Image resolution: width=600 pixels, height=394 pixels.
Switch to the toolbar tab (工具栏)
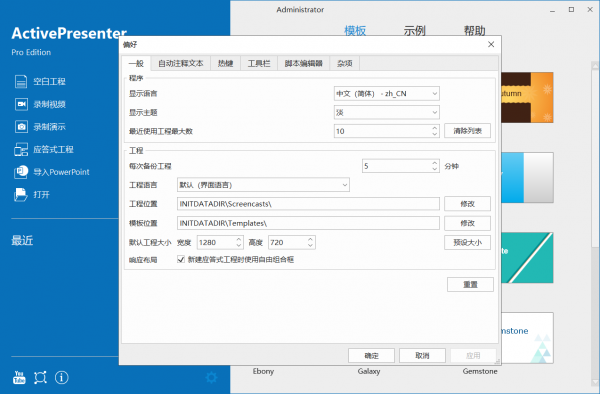click(259, 63)
